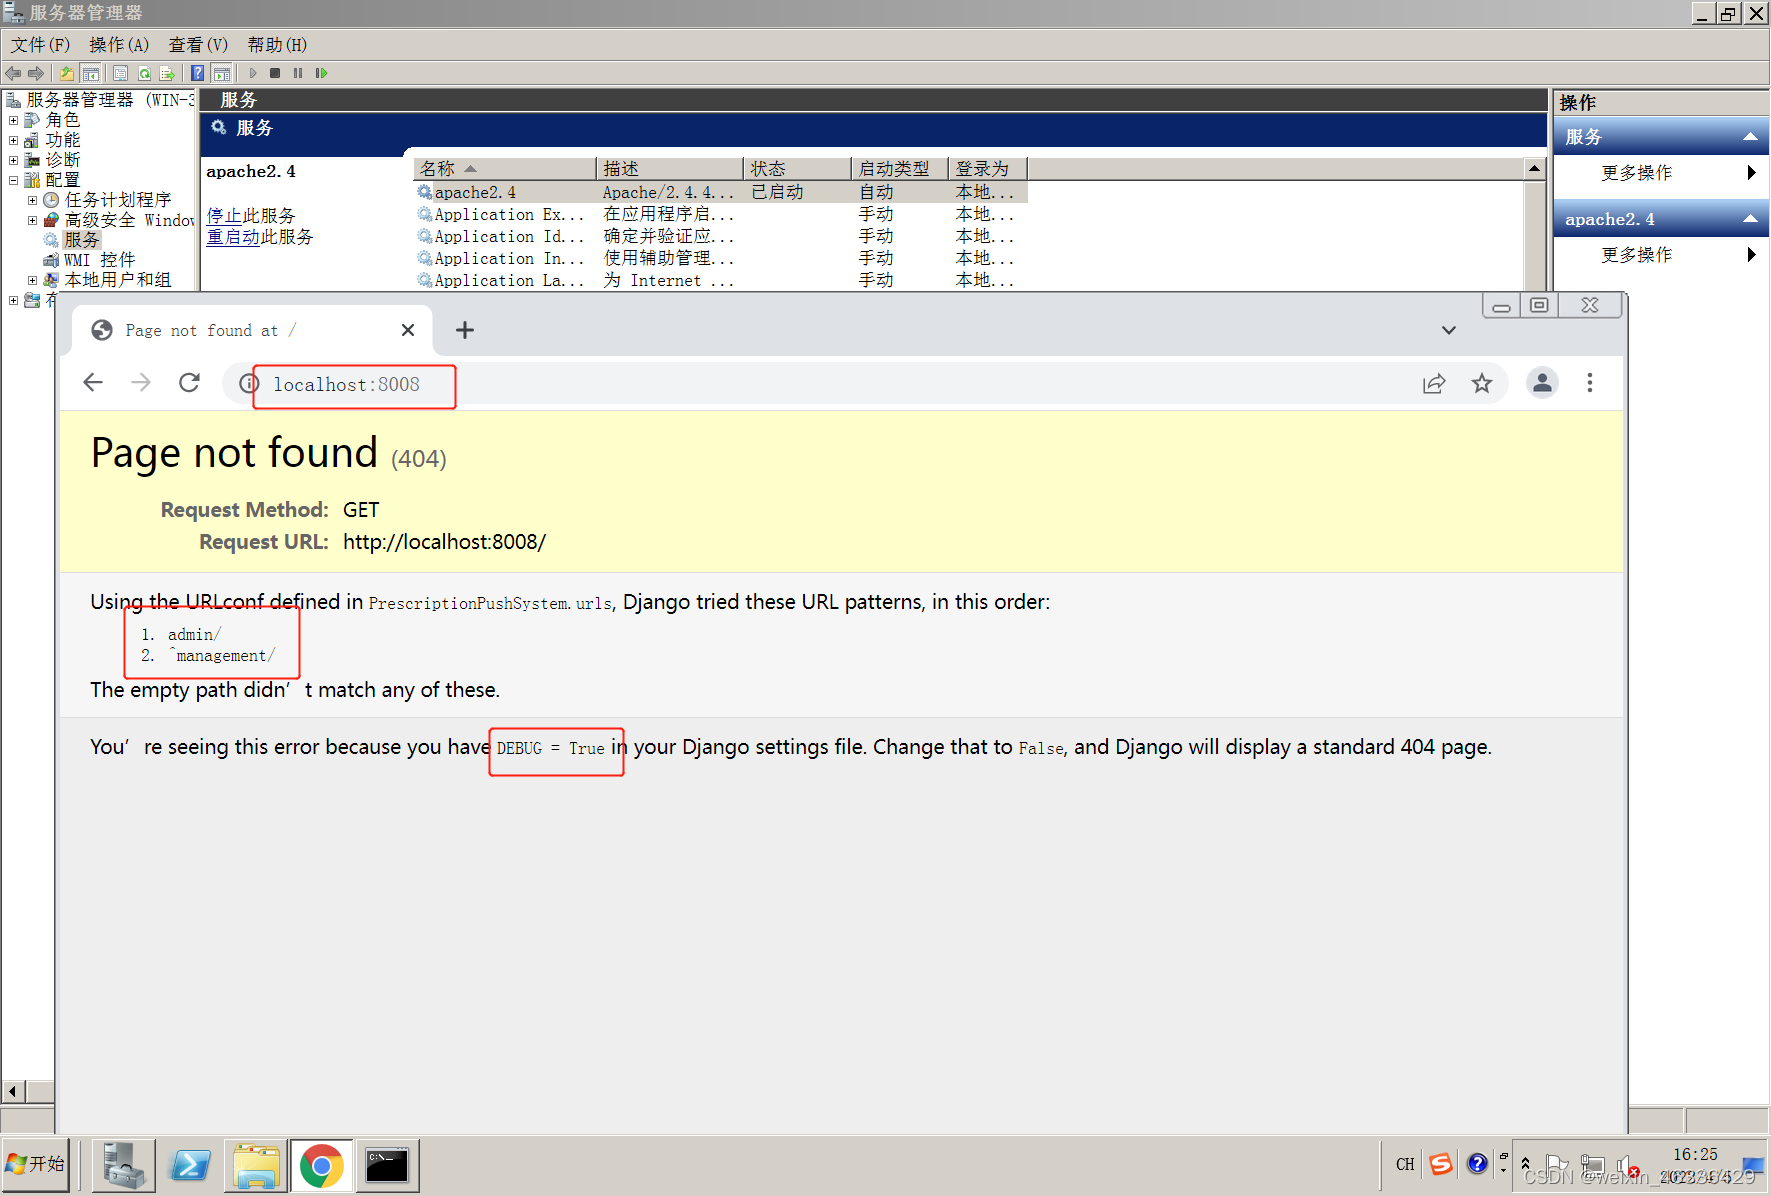Image resolution: width=1771 pixels, height=1196 pixels.
Task: Select the 服务 node in the tree
Action: [x=82, y=240]
